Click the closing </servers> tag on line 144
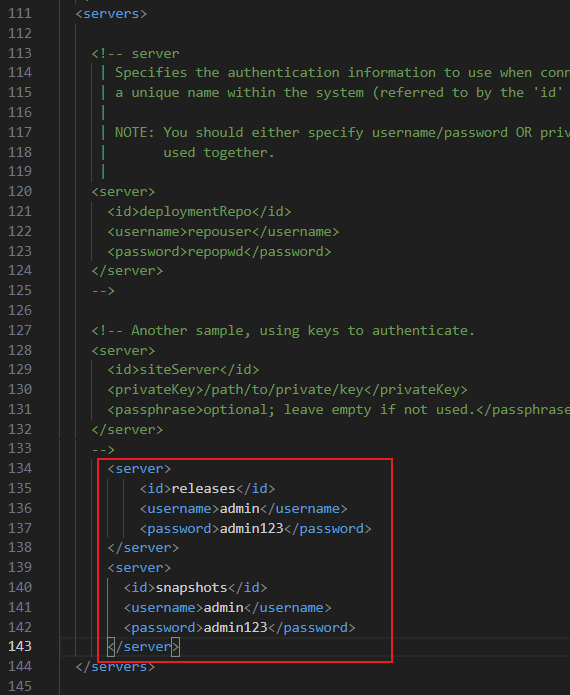The height and width of the screenshot is (695, 570). 115,667
